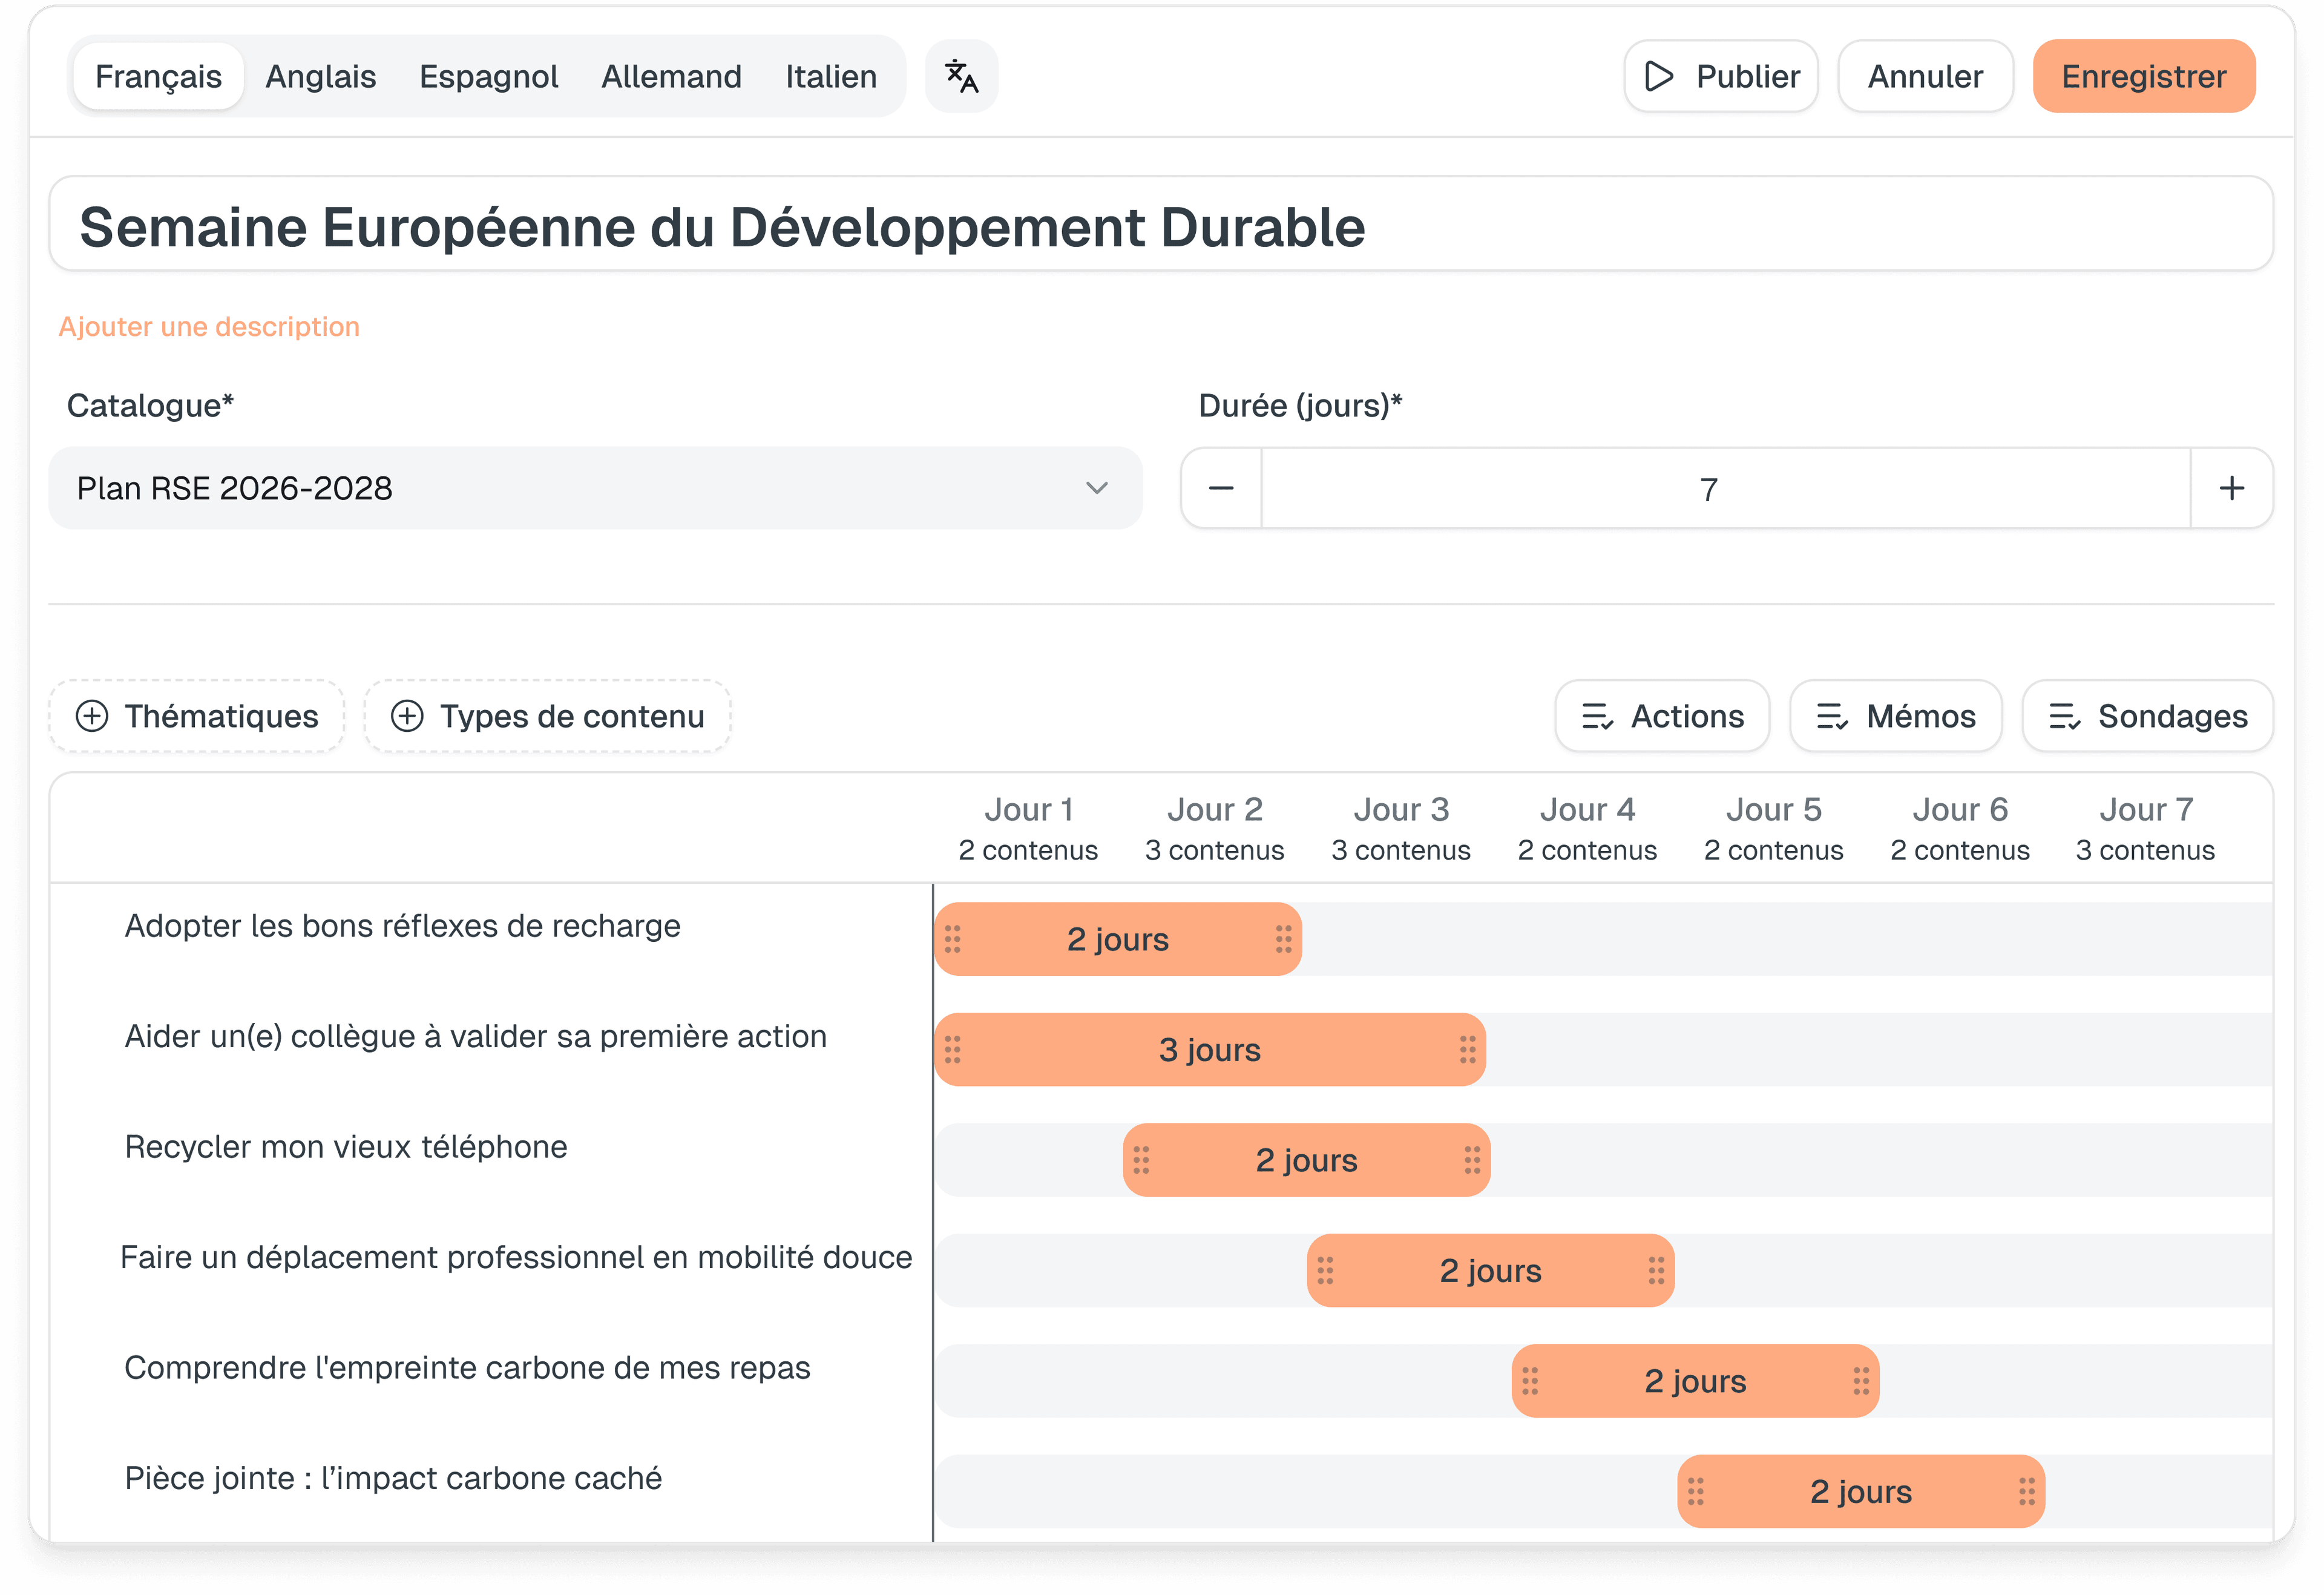Cancel changes with the Annuler button
This screenshot has width=2324, height=1595.
point(1925,75)
